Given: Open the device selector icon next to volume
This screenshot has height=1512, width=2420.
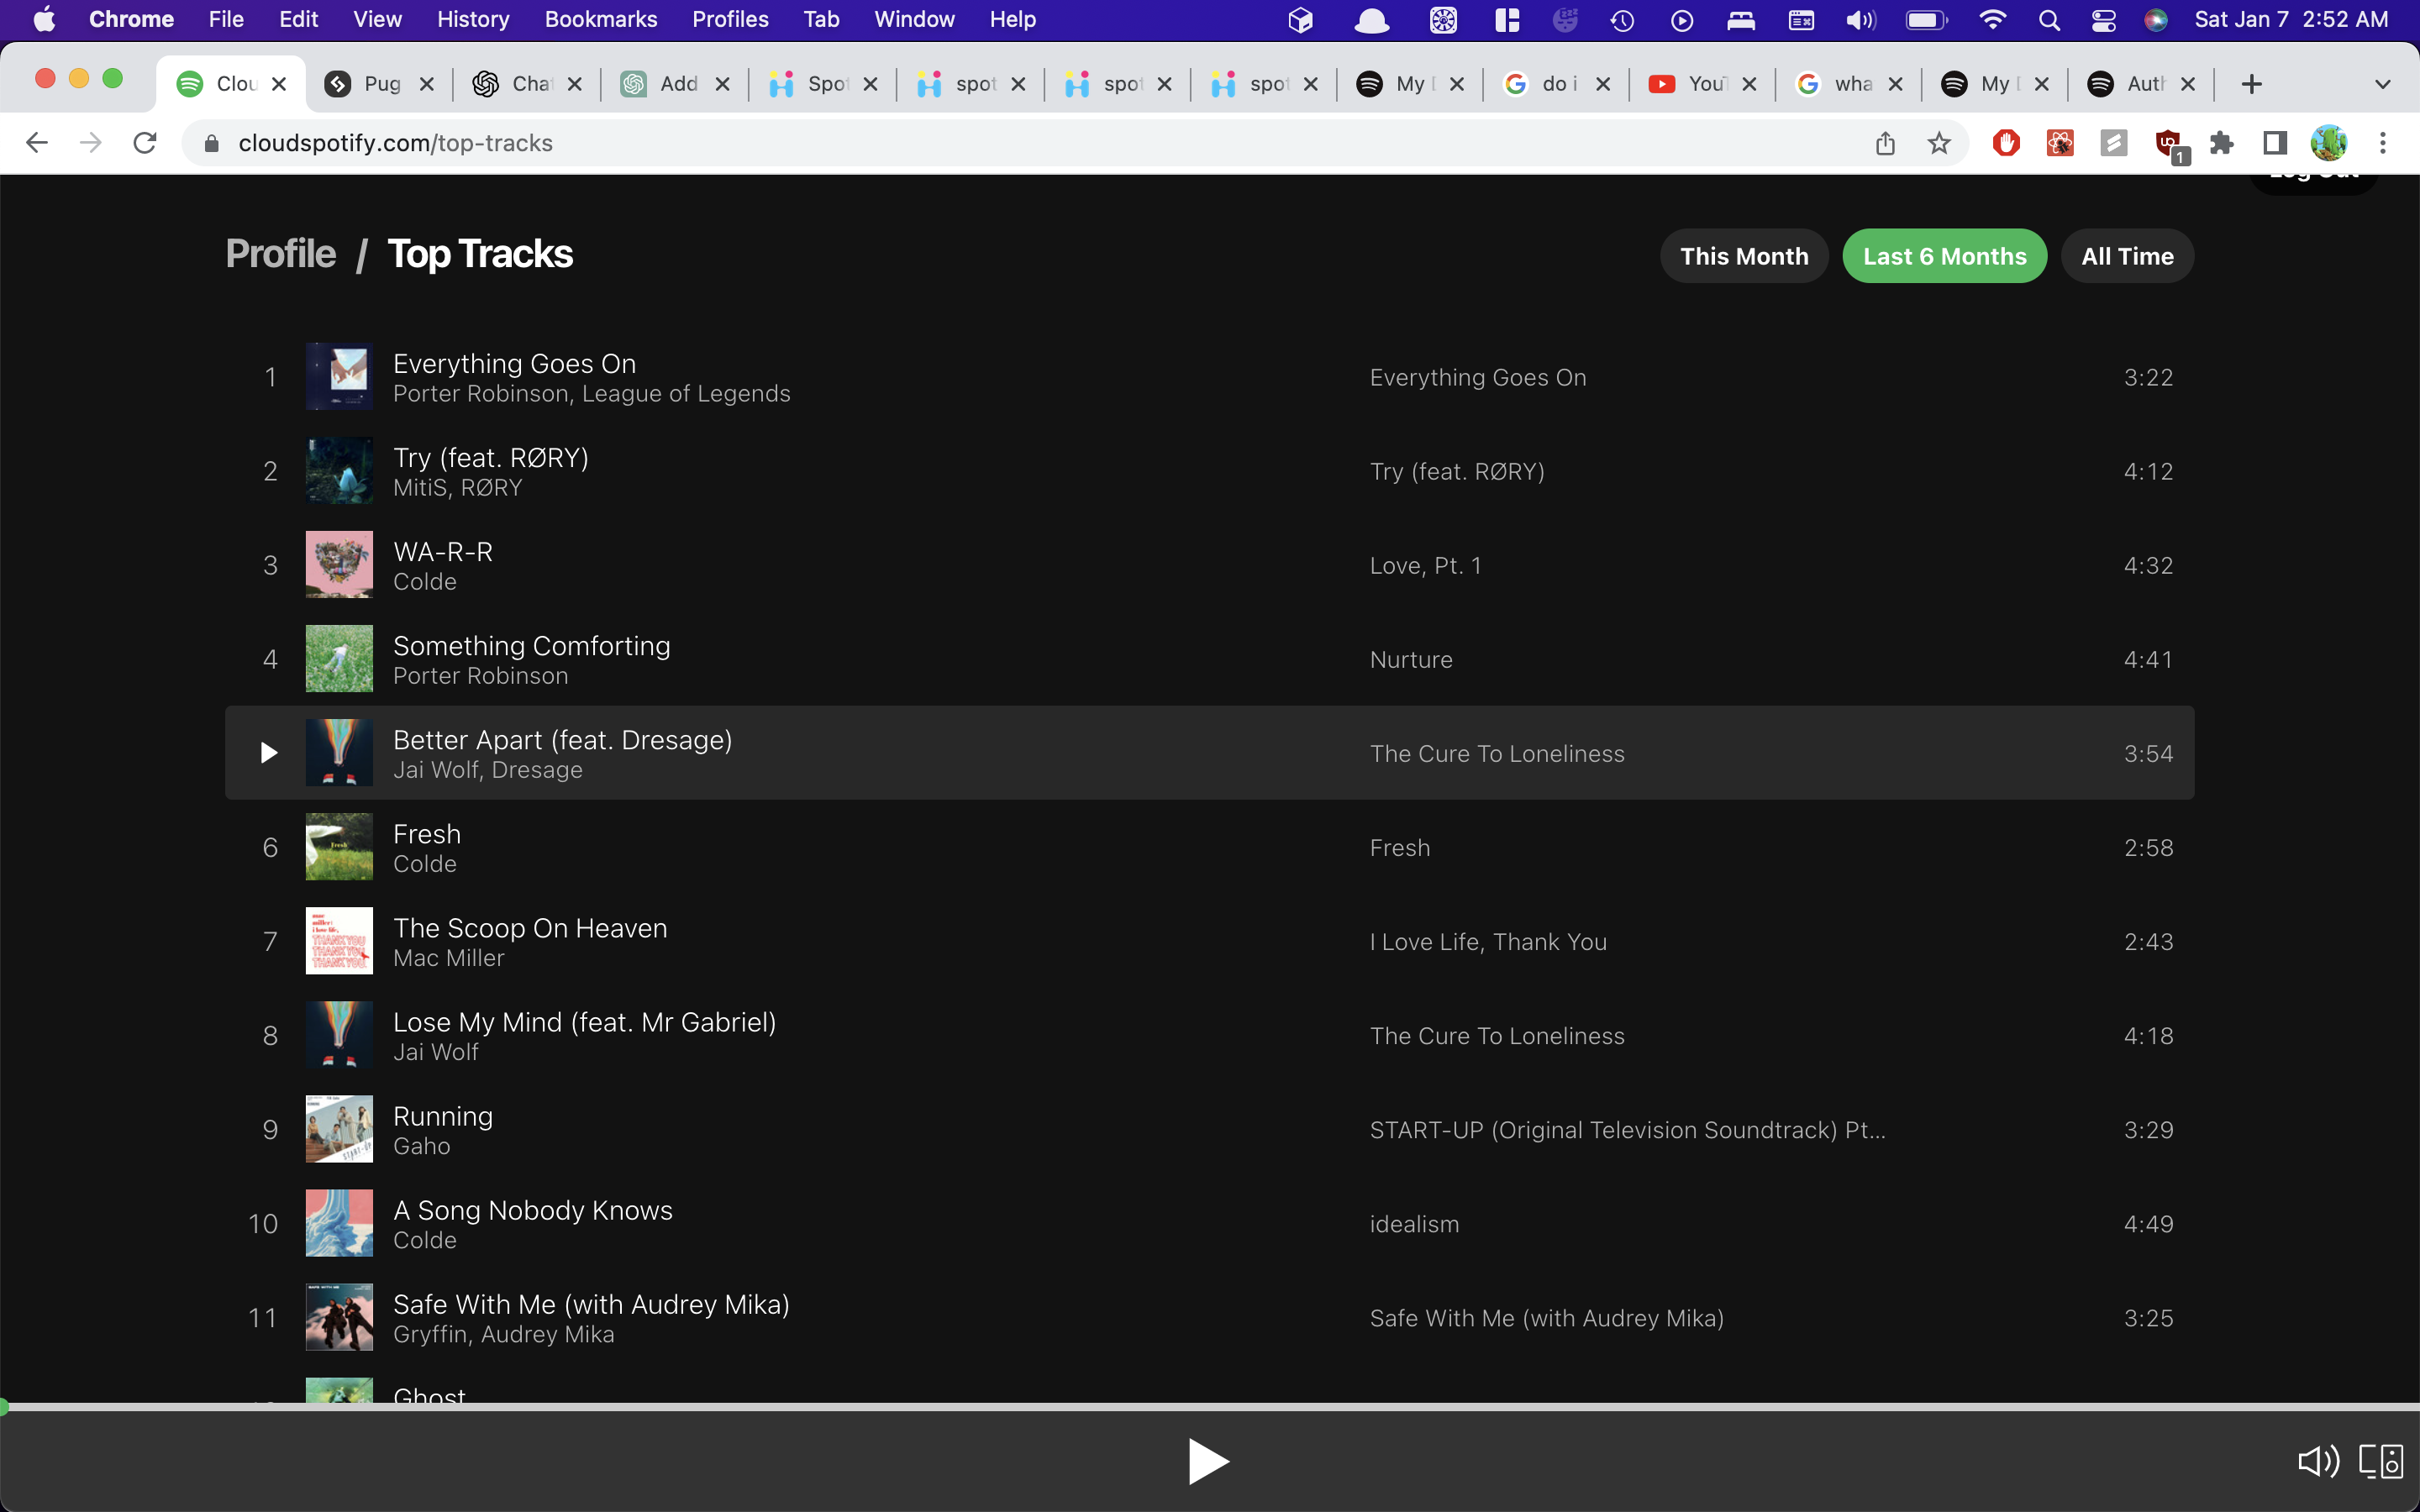Looking at the screenshot, I should (x=2381, y=1460).
